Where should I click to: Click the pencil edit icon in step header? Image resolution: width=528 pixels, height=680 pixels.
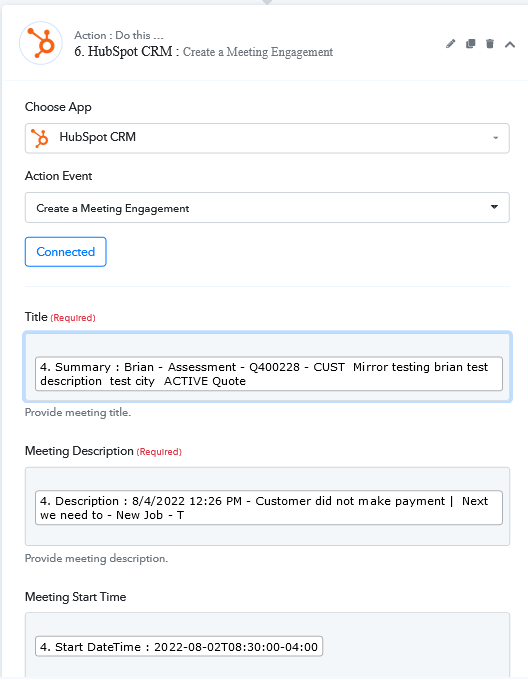tap(450, 44)
